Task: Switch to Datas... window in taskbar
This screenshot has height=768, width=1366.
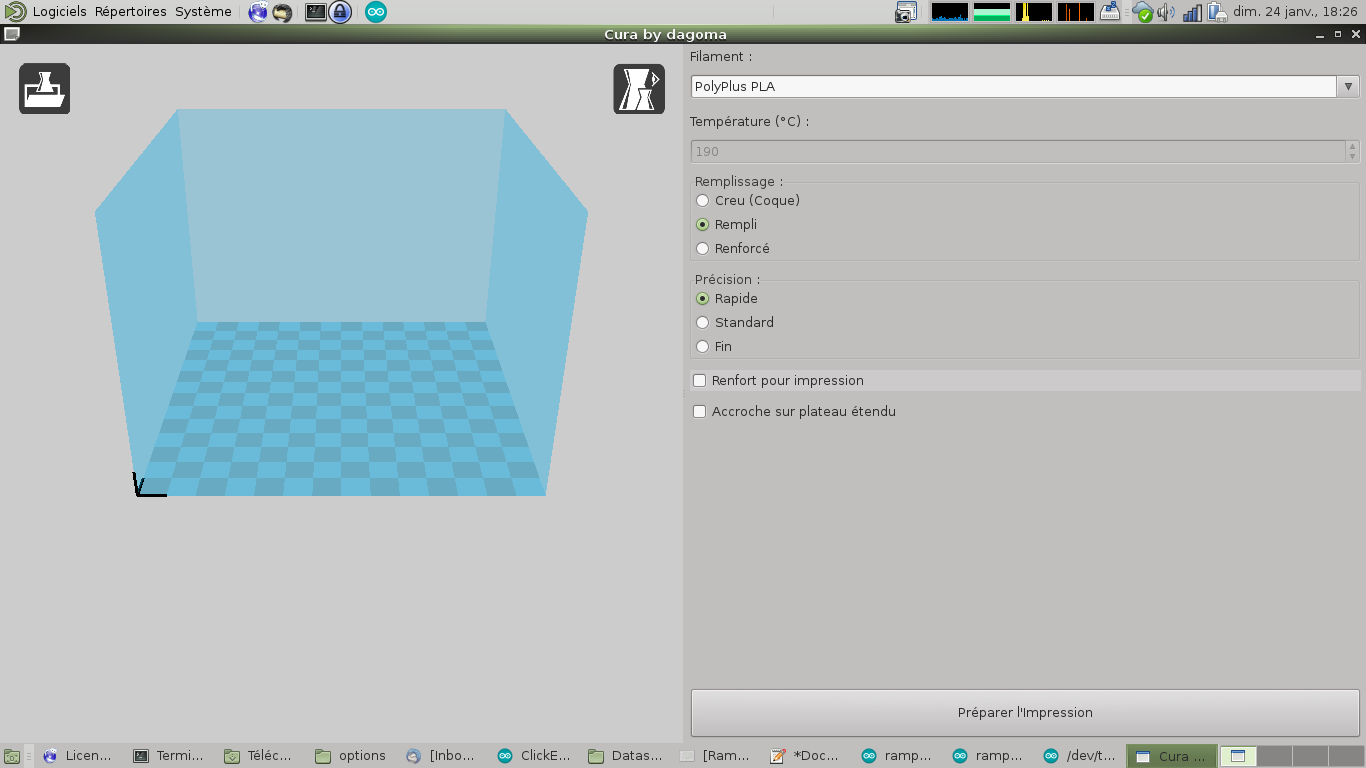Action: pyautogui.click(x=626, y=756)
